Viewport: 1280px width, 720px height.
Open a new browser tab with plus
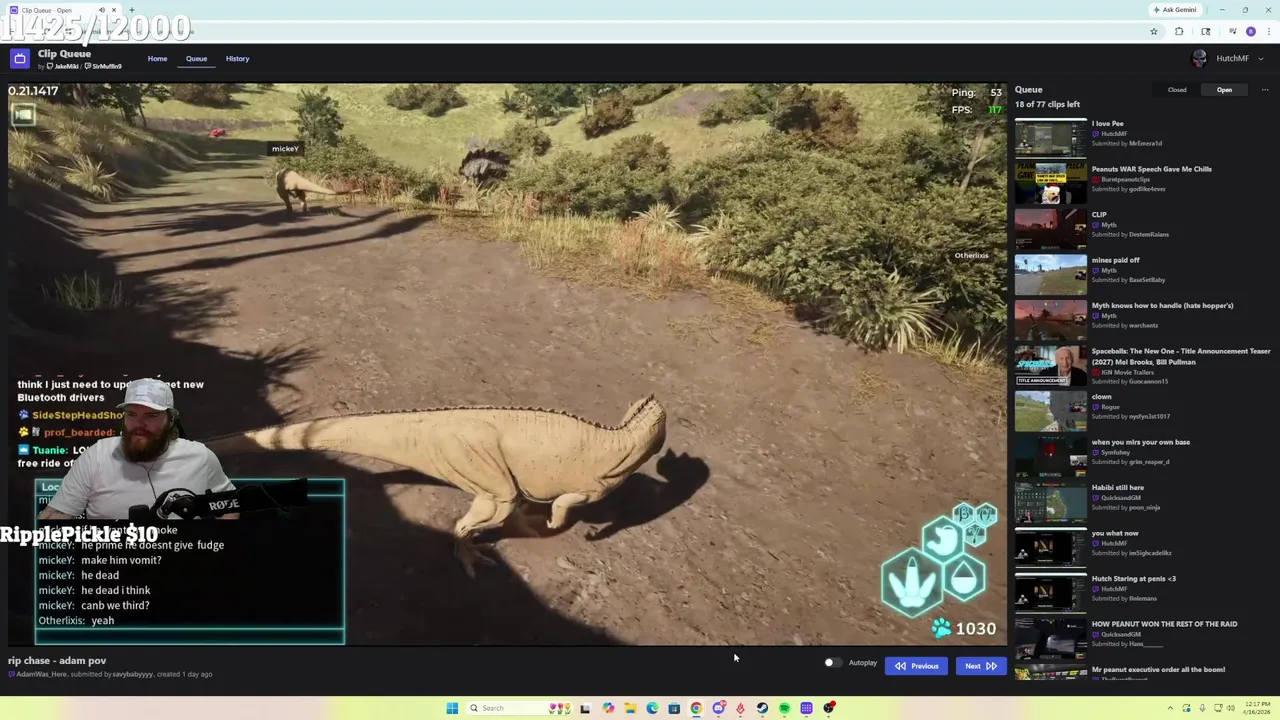pos(131,10)
